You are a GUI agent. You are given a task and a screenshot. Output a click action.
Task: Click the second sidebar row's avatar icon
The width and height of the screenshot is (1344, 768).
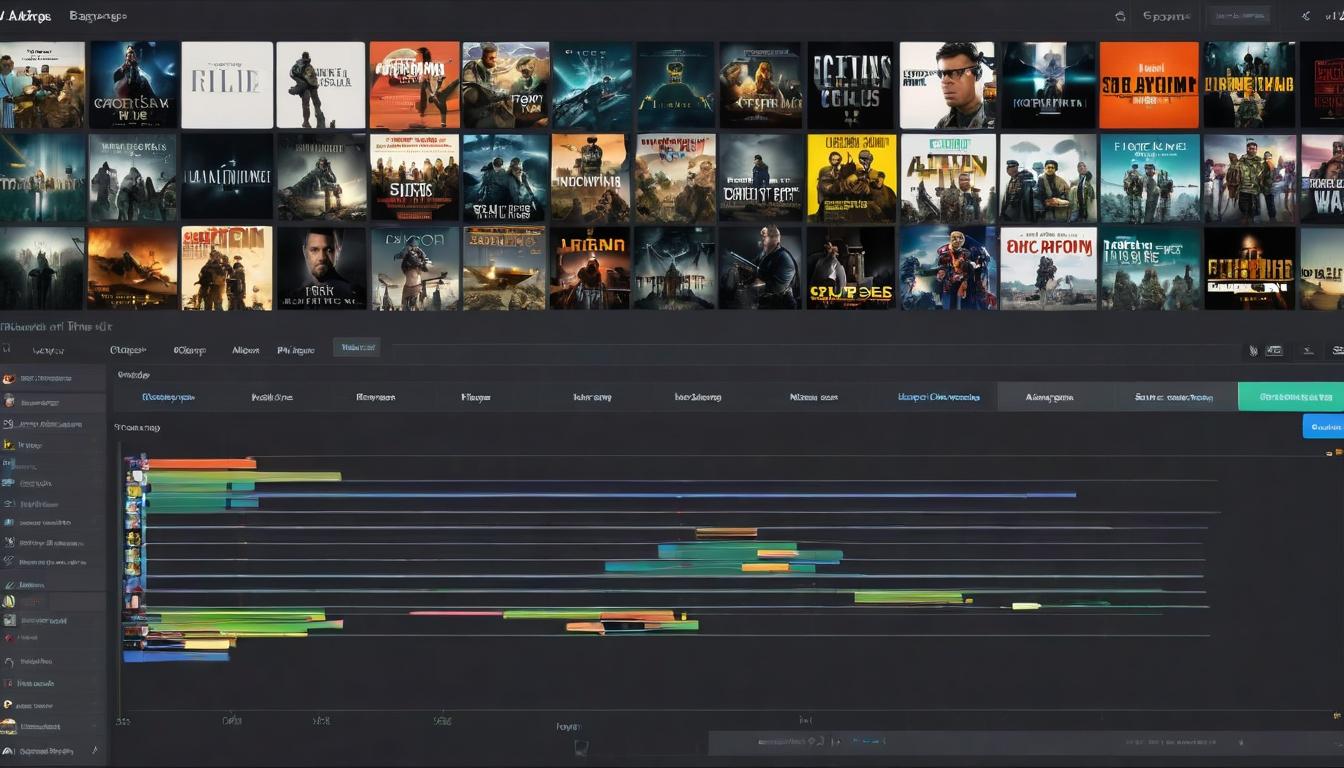point(9,401)
